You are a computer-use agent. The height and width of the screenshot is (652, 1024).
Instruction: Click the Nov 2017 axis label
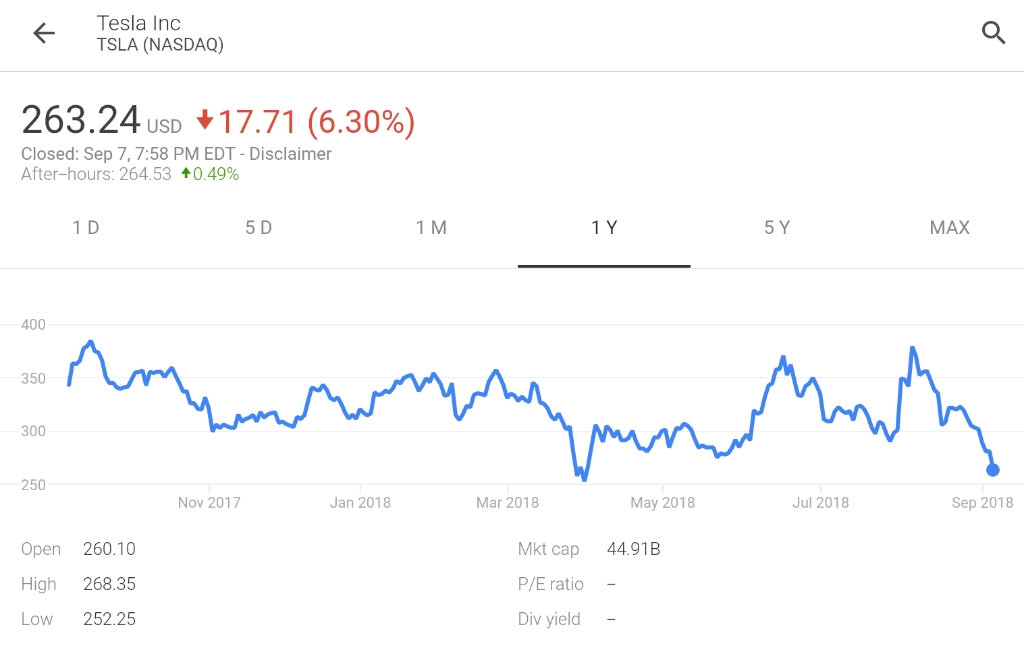209,503
